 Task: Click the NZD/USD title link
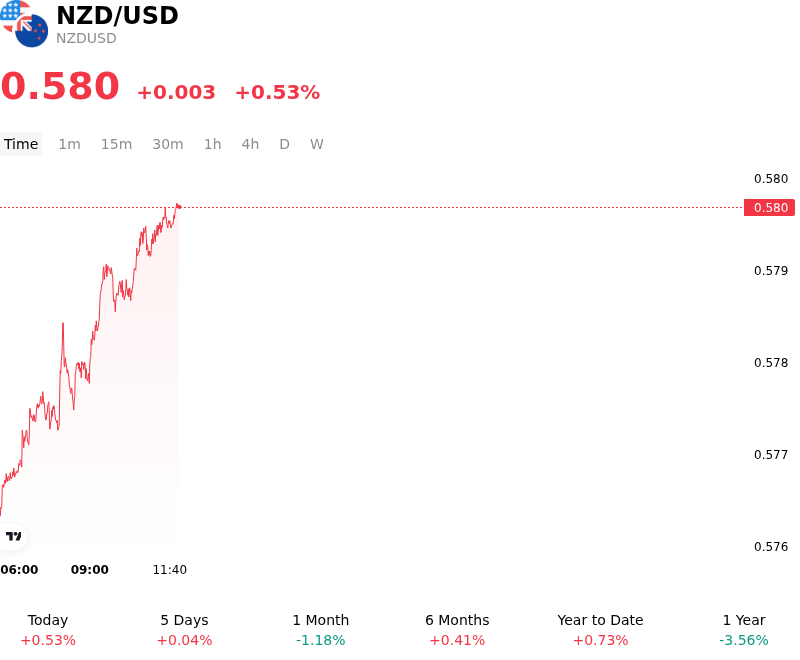tap(117, 16)
